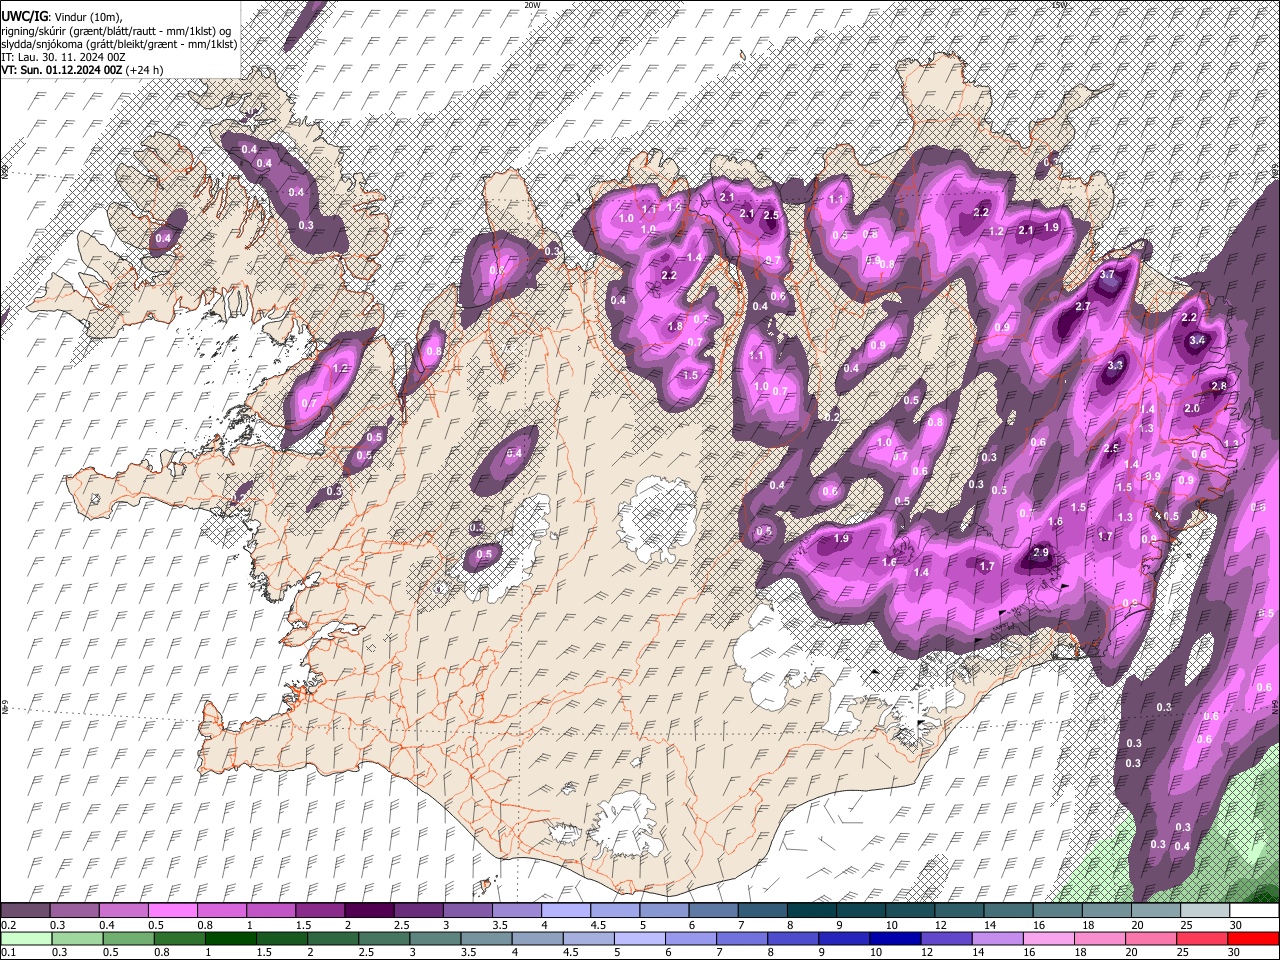
Task: Click the upper legend swatch between 8 and 9
Action: (x=811, y=911)
